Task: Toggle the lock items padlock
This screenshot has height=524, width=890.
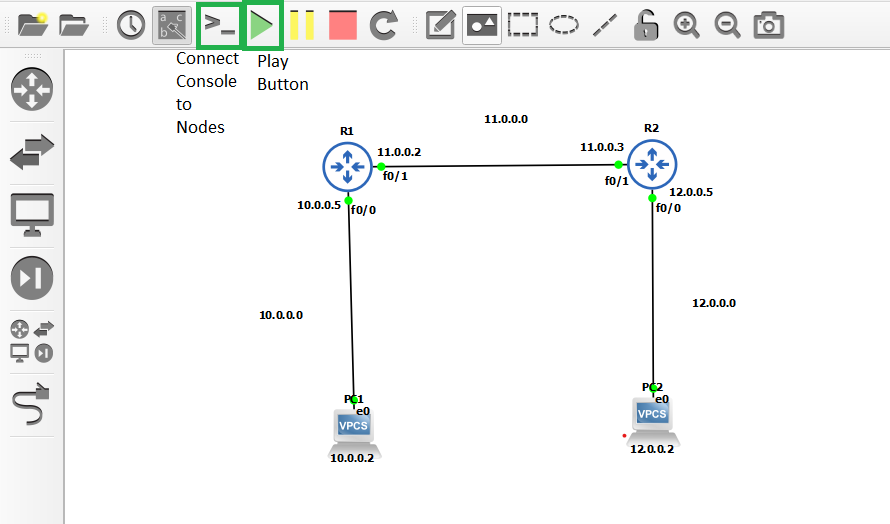Action: pos(646,25)
